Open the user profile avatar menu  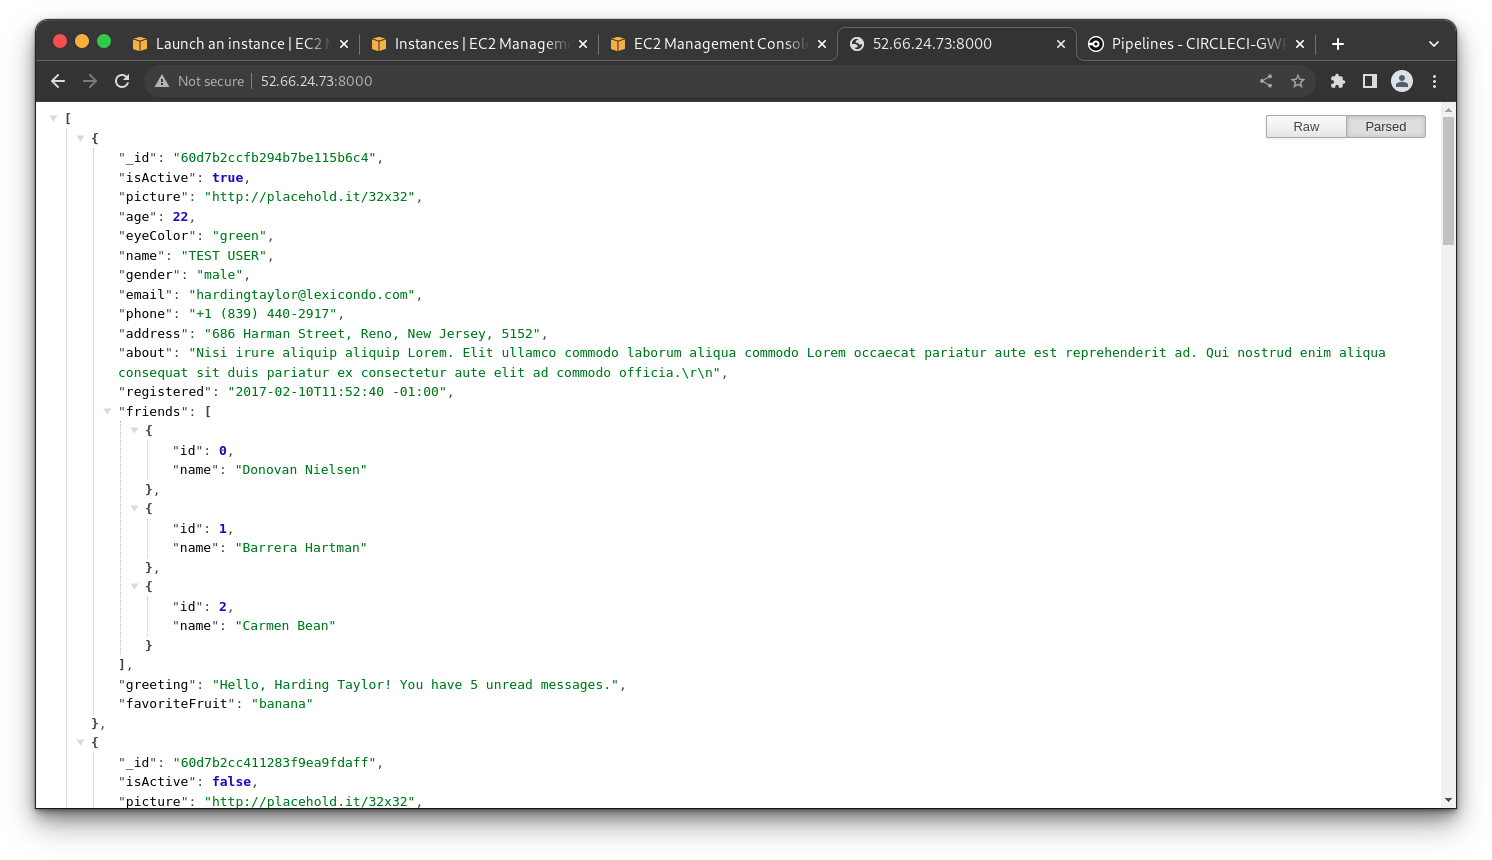[1402, 81]
